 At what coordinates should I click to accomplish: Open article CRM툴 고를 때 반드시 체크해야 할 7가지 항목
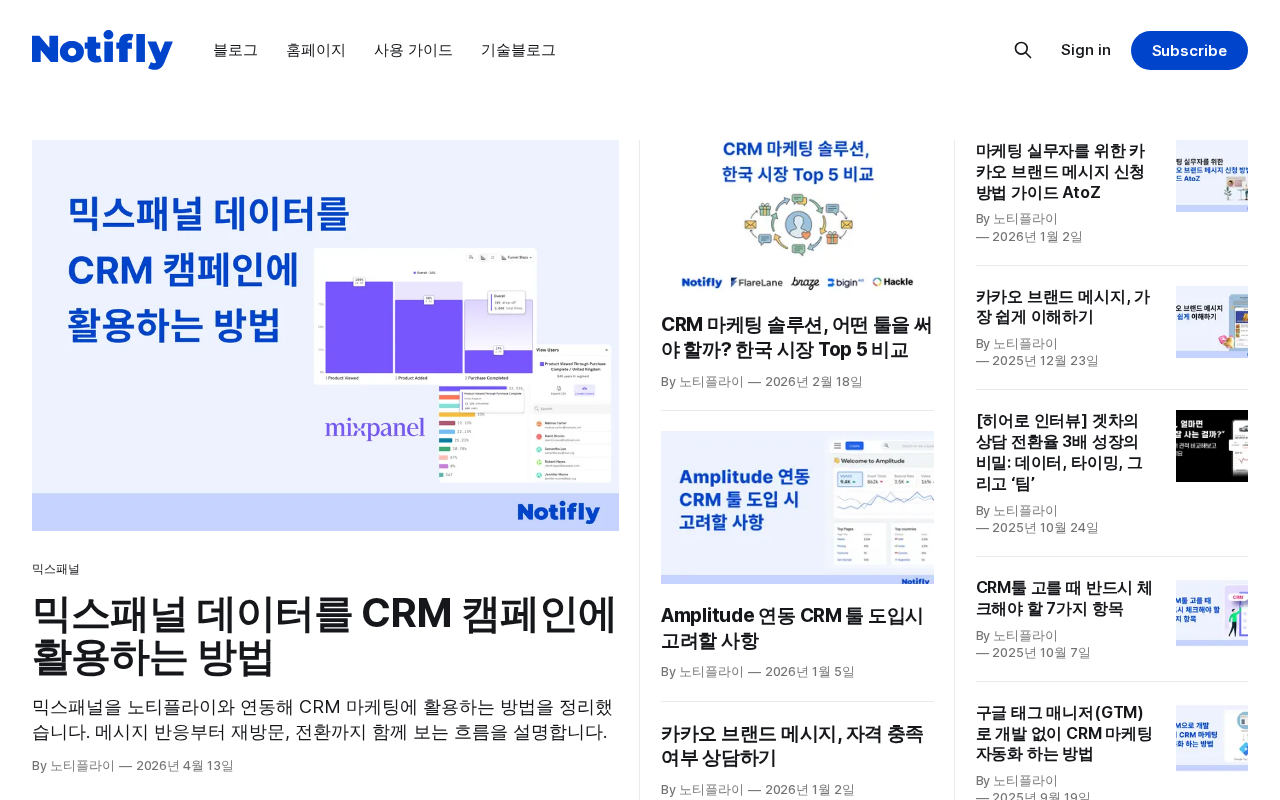pos(1066,598)
